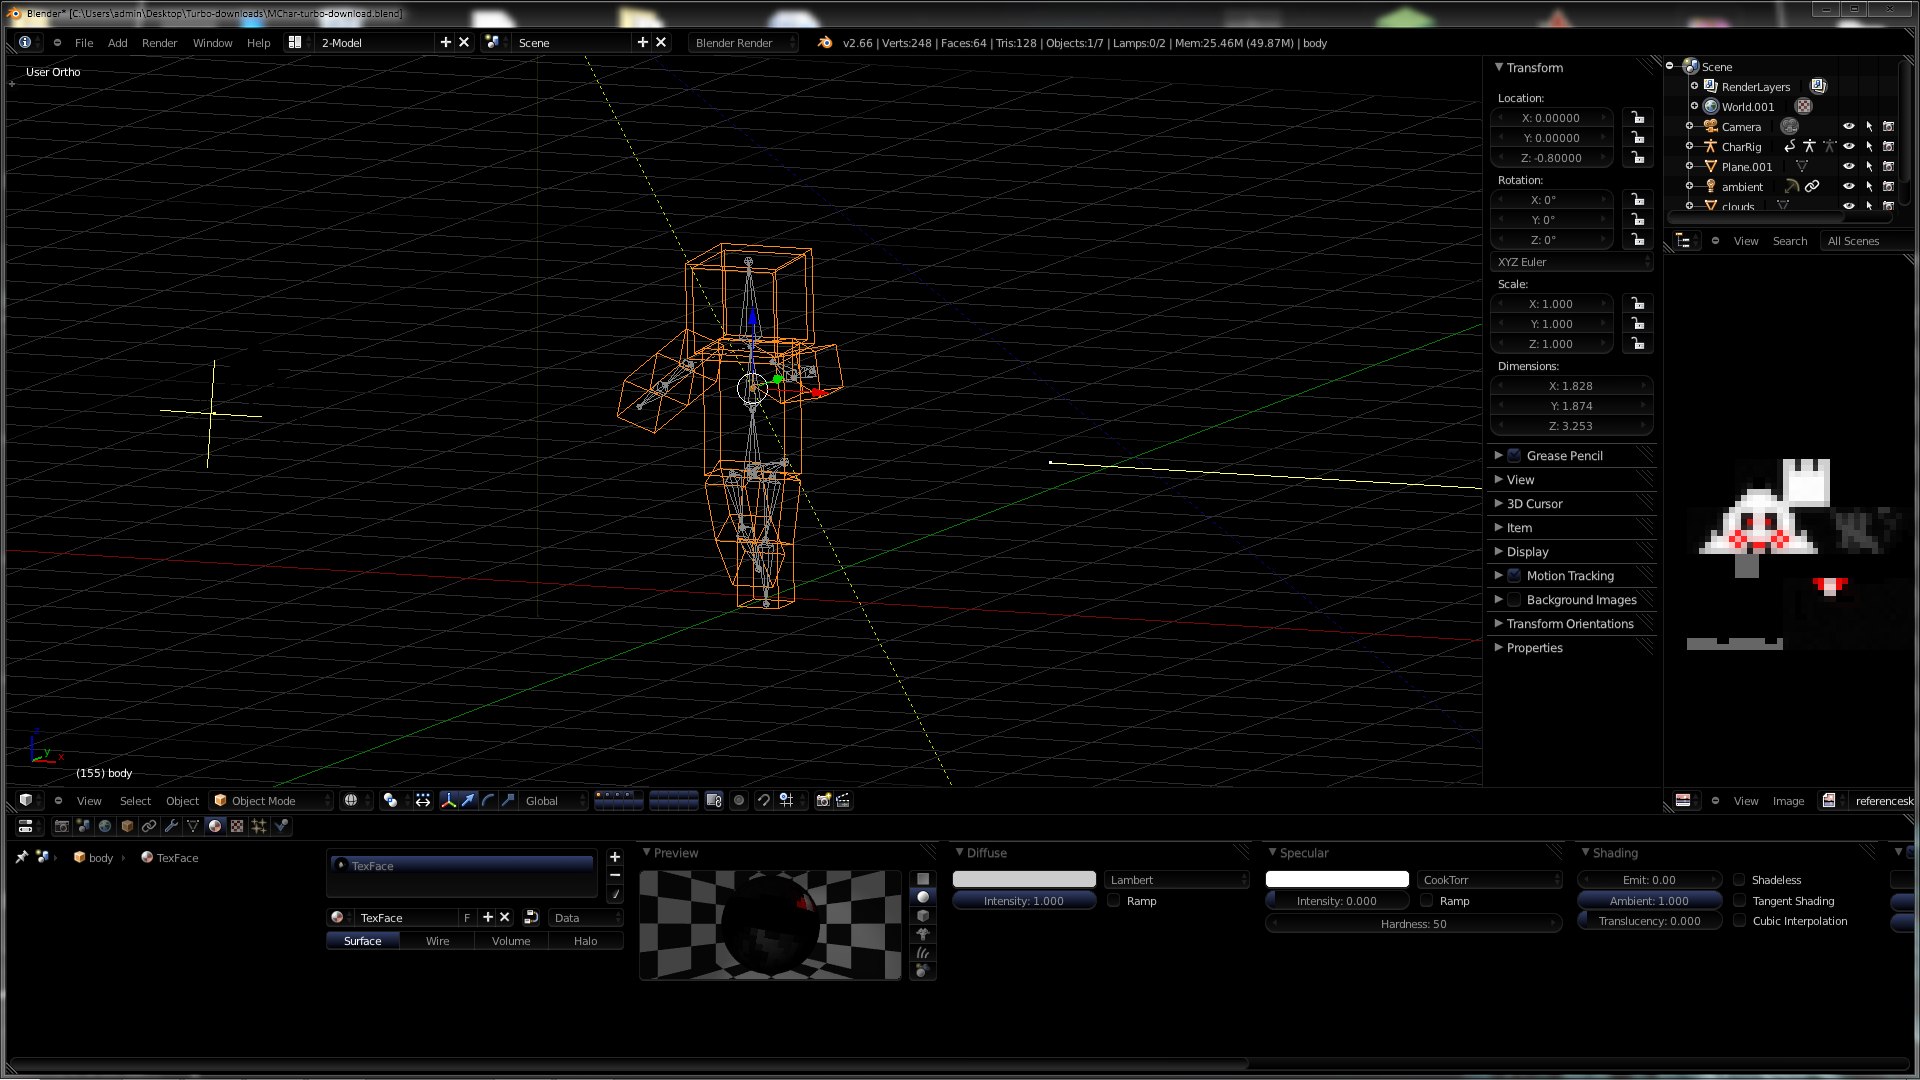Viewport: 1920px width, 1080px height.
Task: Open the World properties globe tab
Action: (105, 826)
